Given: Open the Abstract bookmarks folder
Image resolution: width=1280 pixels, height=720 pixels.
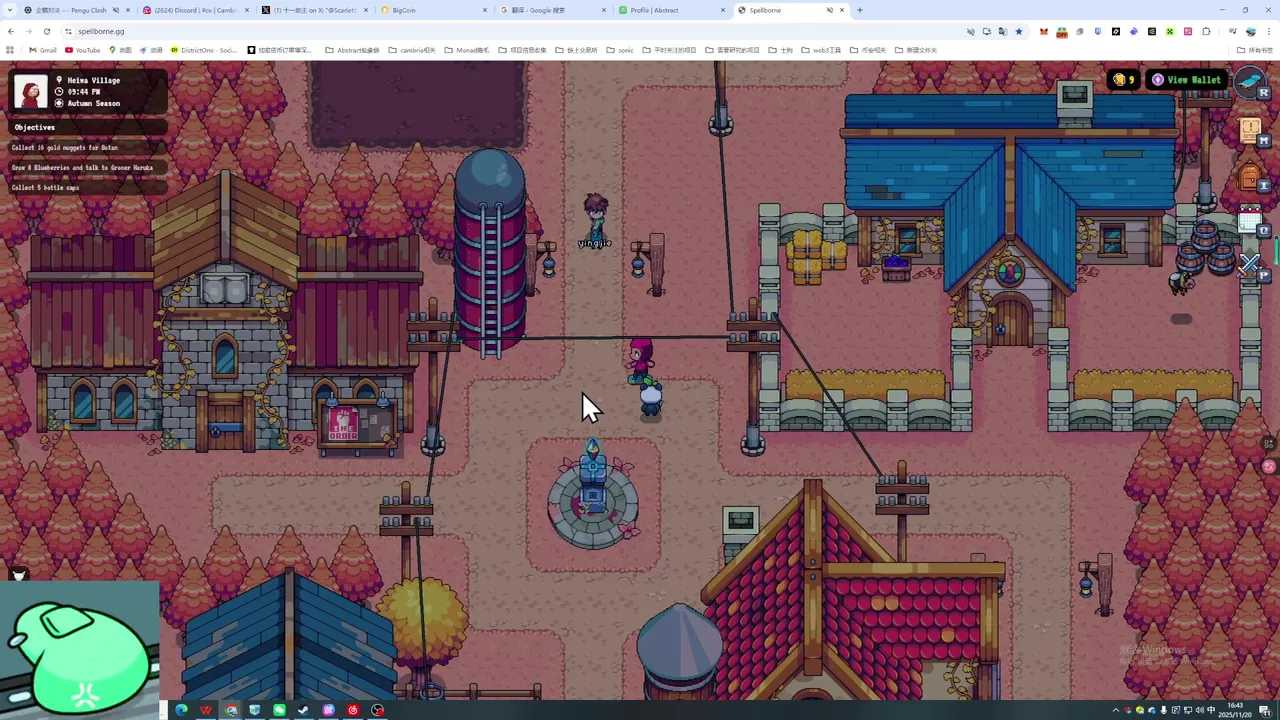Looking at the screenshot, I should 352,50.
